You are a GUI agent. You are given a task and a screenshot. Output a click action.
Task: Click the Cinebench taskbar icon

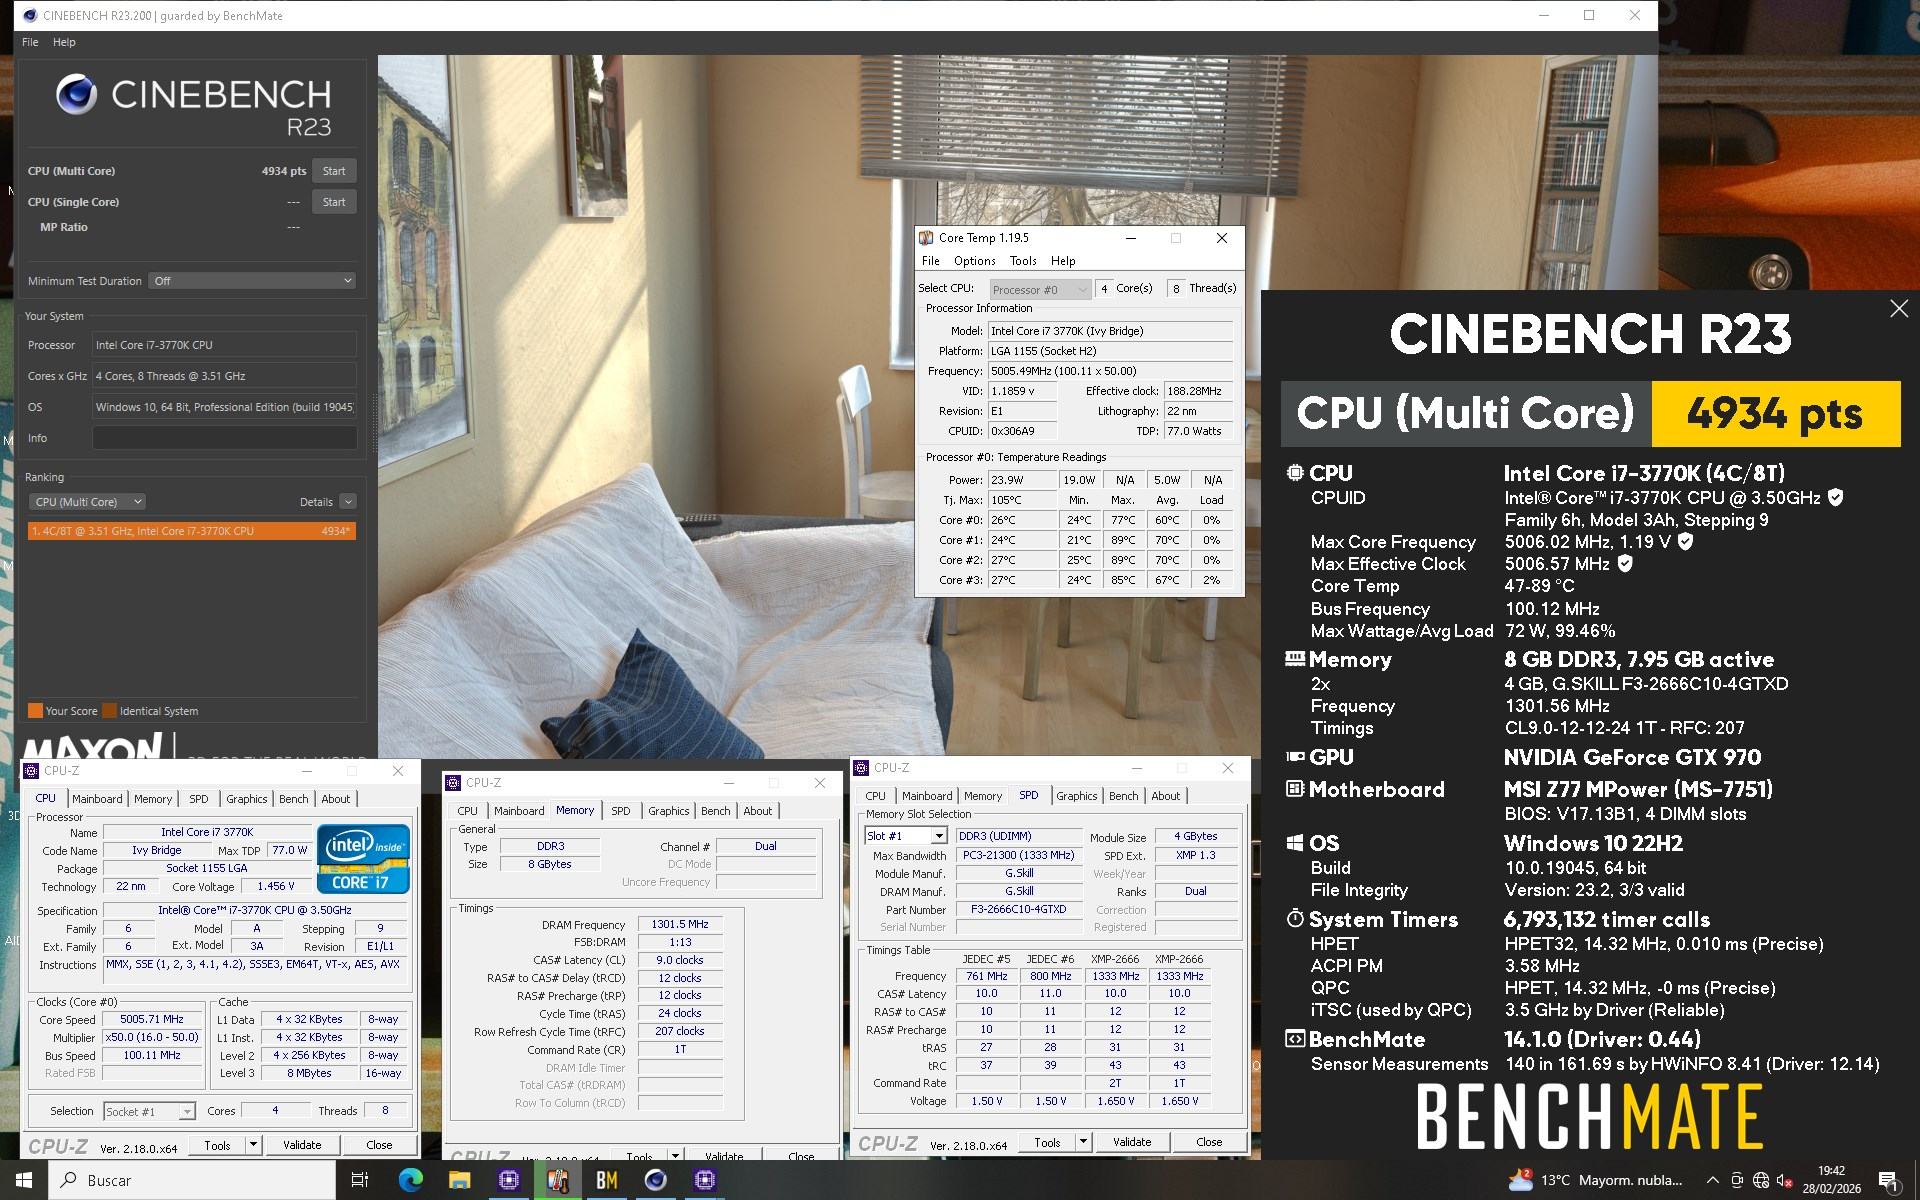point(655,1180)
